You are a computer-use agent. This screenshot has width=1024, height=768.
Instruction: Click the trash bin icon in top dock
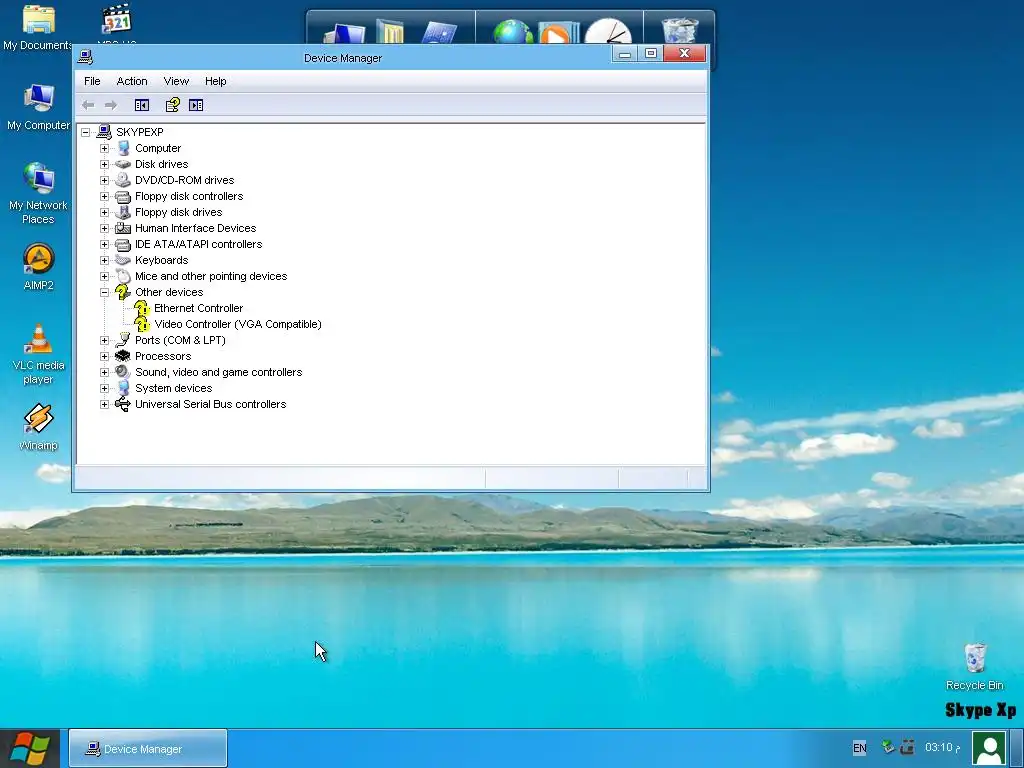click(x=680, y=31)
